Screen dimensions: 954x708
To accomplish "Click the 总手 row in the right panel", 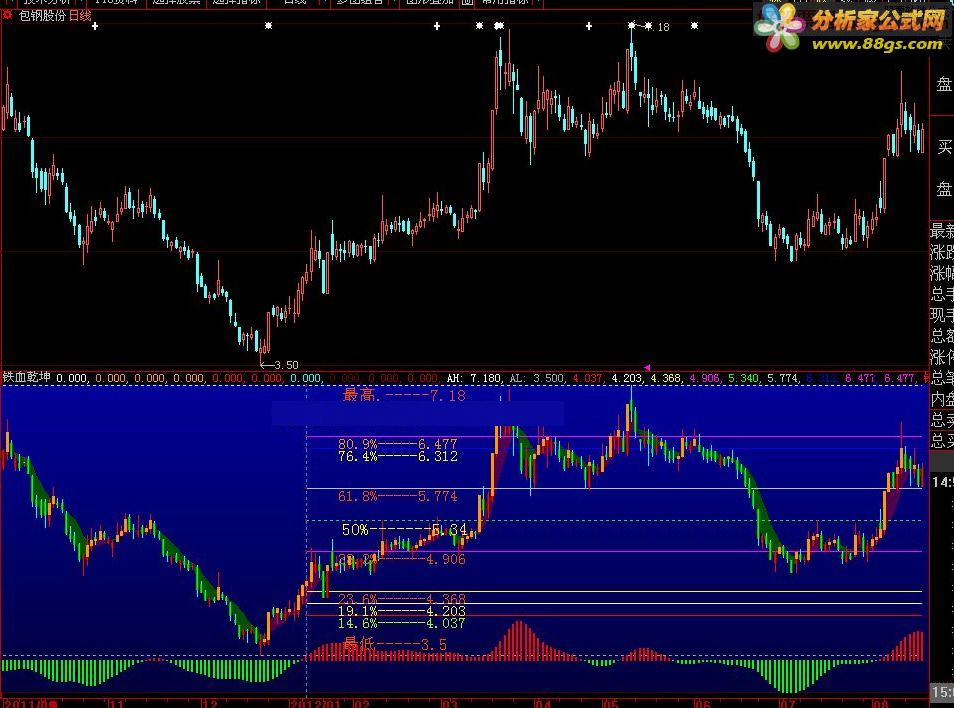I will (x=942, y=294).
